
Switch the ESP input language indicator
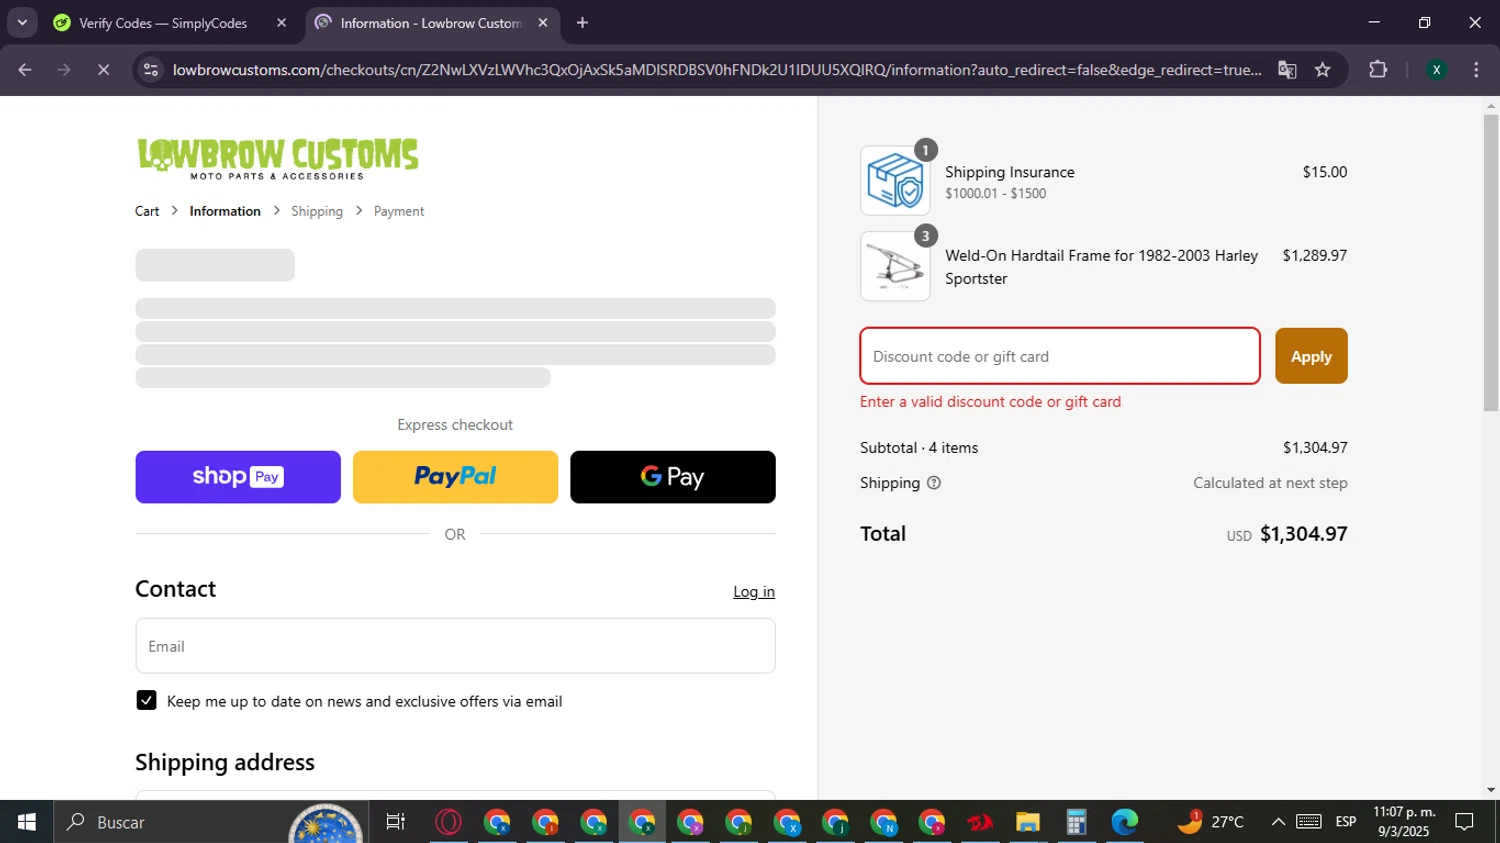pyautogui.click(x=1346, y=822)
